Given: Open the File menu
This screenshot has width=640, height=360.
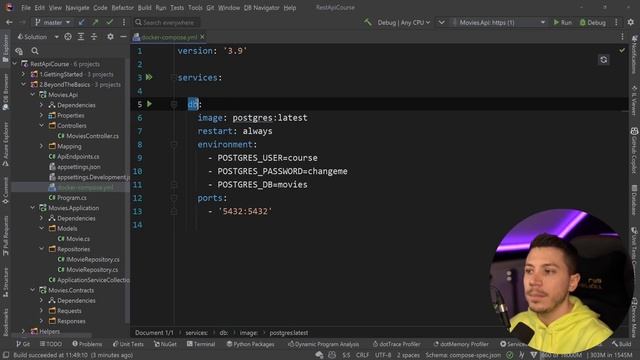Looking at the screenshot, I should 26,8.
